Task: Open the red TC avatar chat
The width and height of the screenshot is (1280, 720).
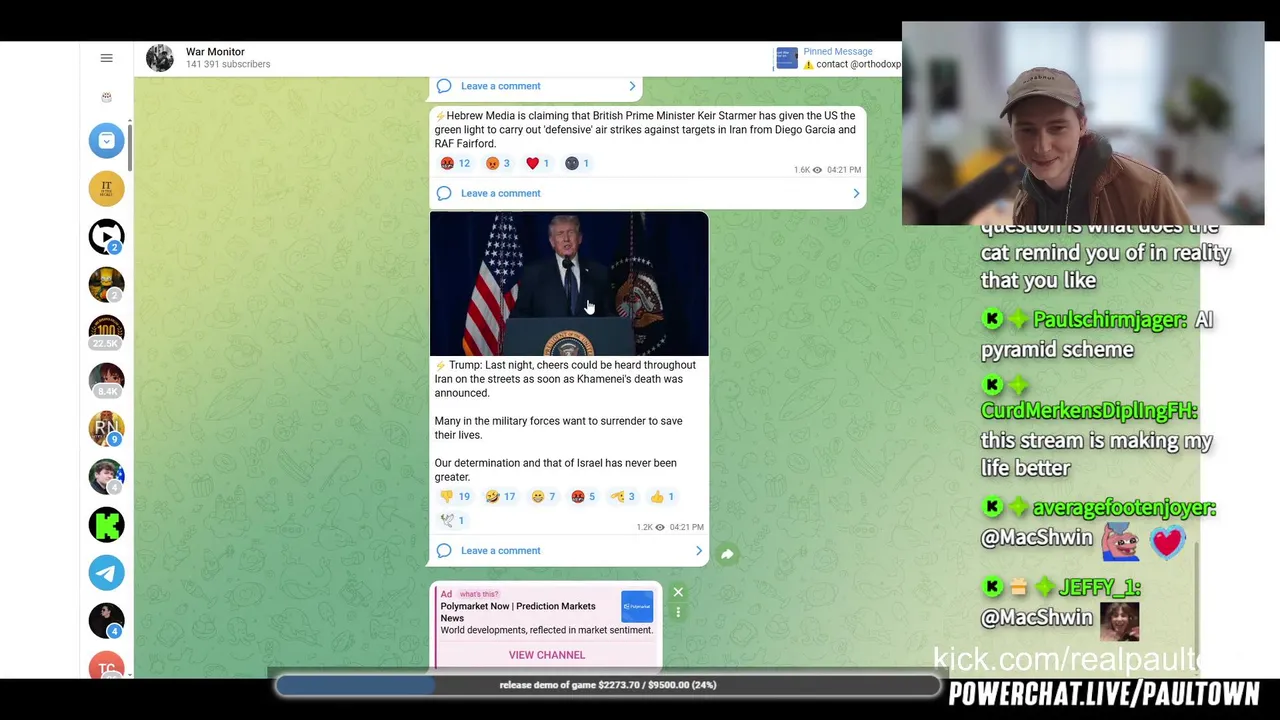Action: tap(106, 665)
